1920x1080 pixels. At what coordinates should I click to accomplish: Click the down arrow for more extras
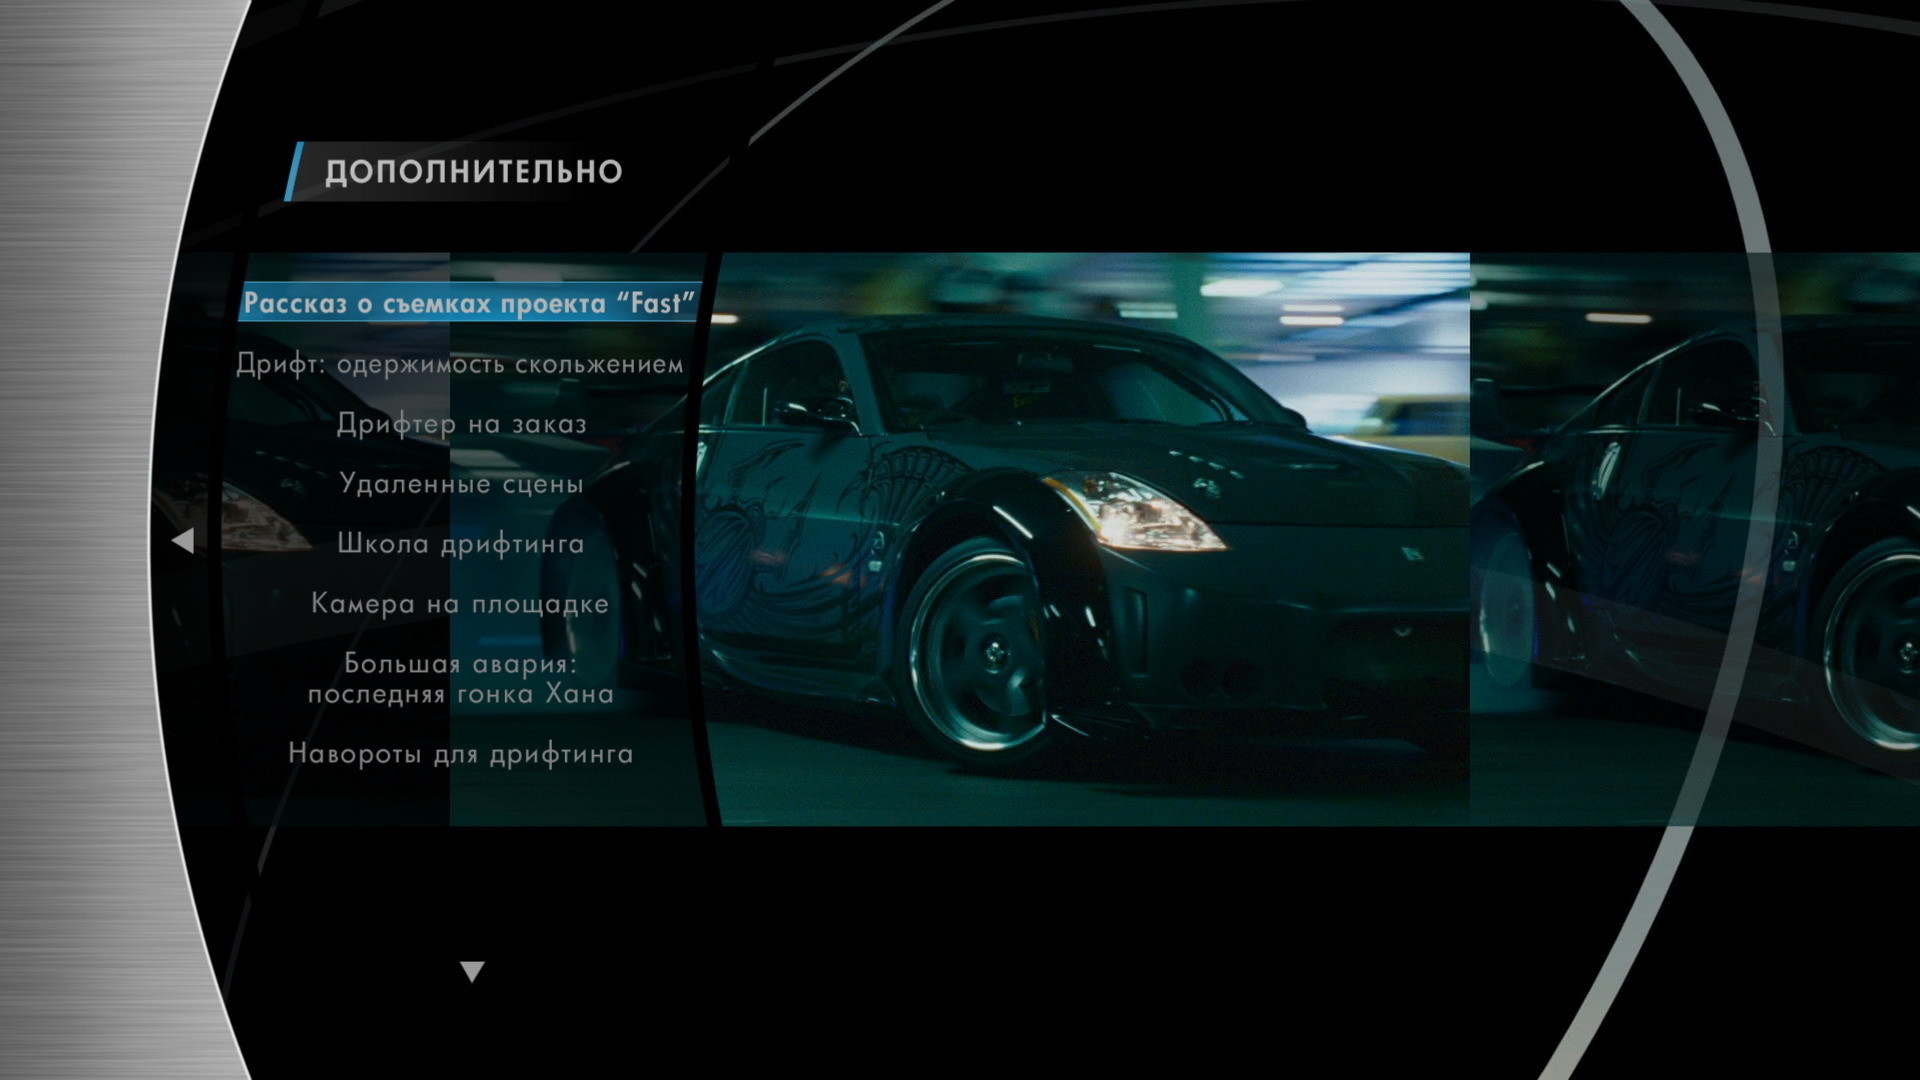472,971
